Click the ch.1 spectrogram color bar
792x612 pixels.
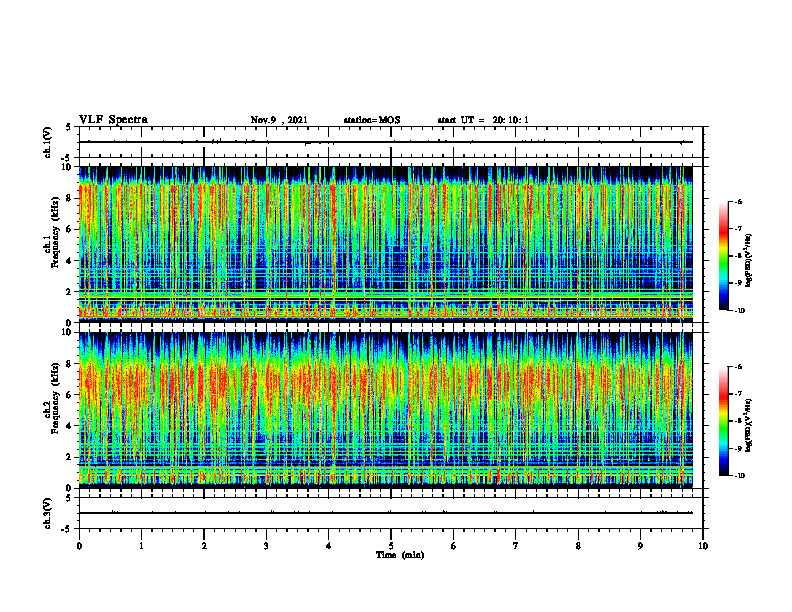pos(724,256)
